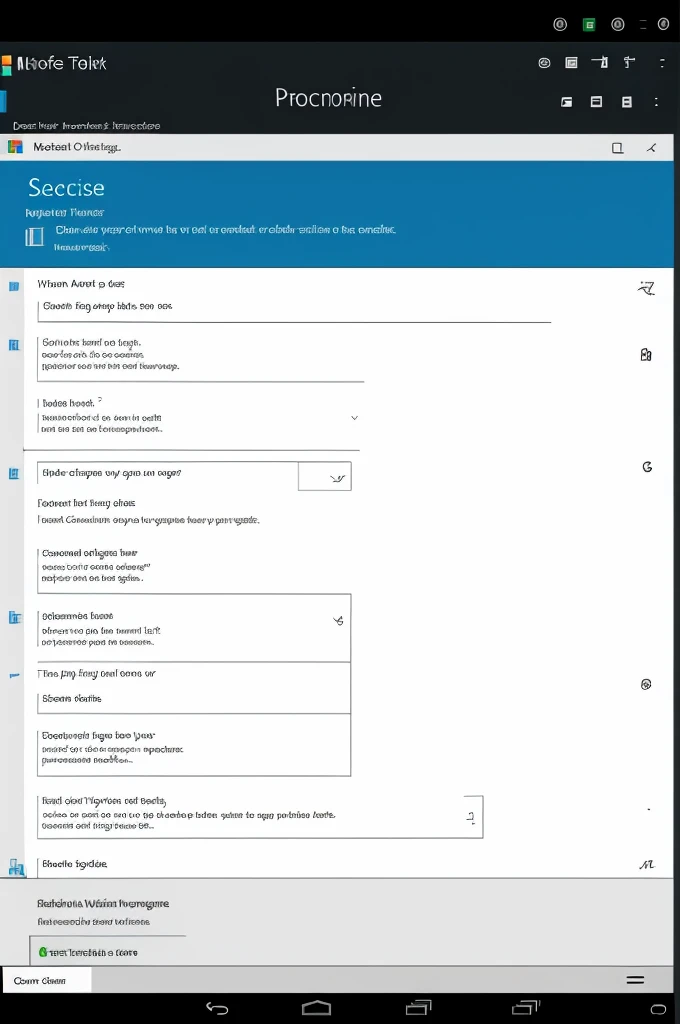Viewport: 680px width, 1024px height.
Task: Click the 'Meteat Otheltagg.' window title
Action: coord(76,147)
